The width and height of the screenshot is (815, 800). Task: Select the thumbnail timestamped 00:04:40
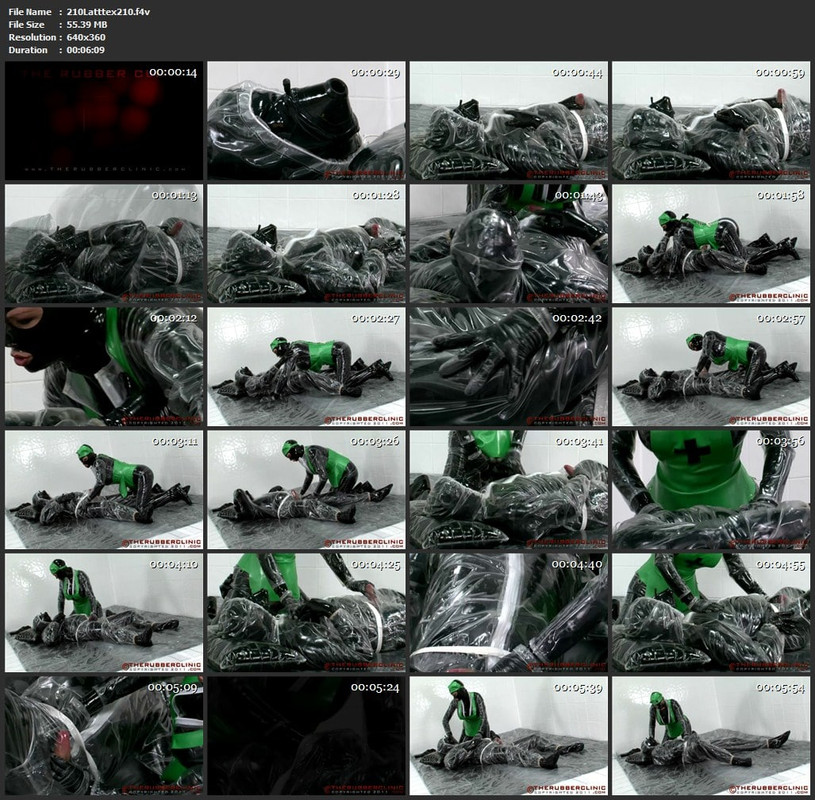(508, 613)
